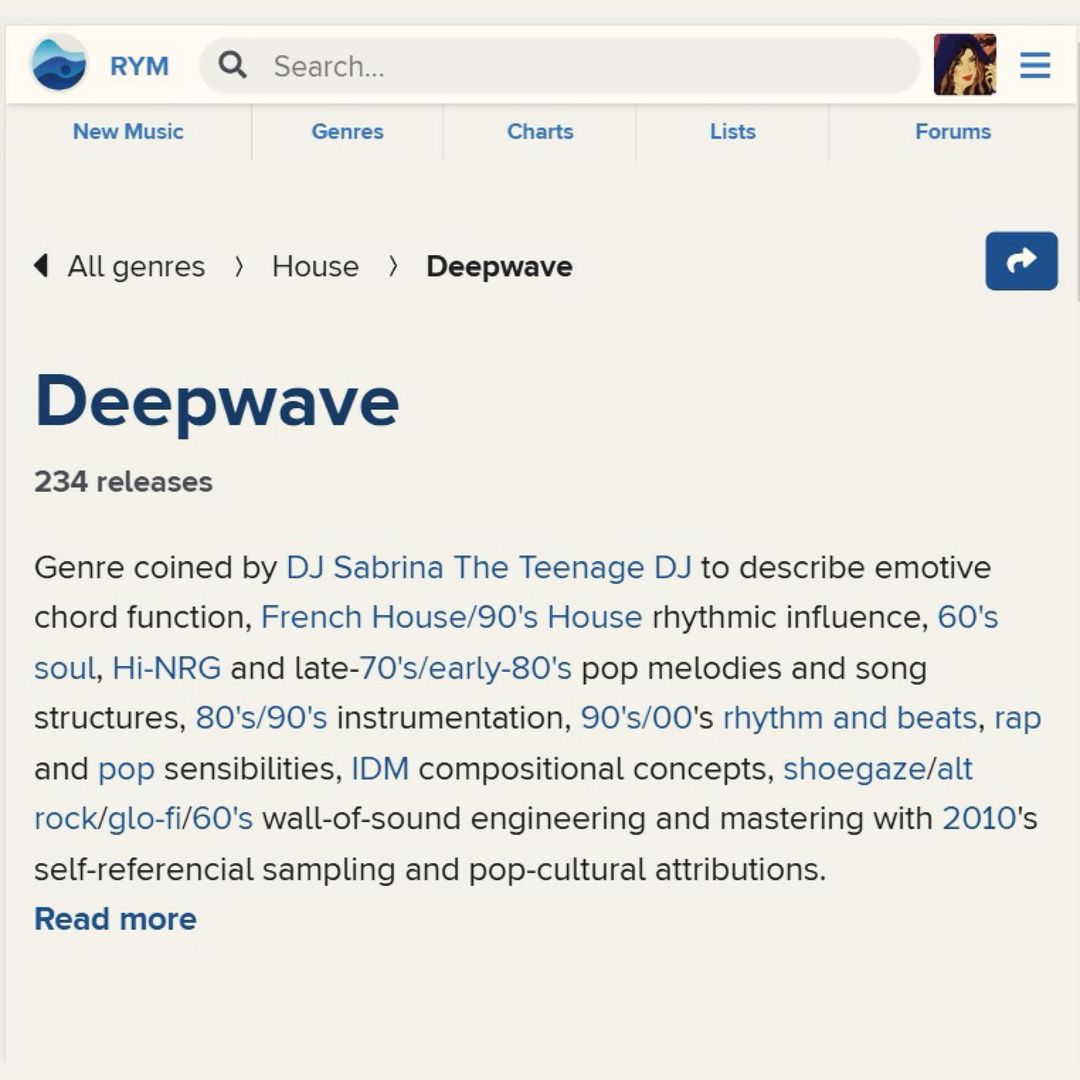
Task: Go to the Charts tab
Action: (x=540, y=132)
